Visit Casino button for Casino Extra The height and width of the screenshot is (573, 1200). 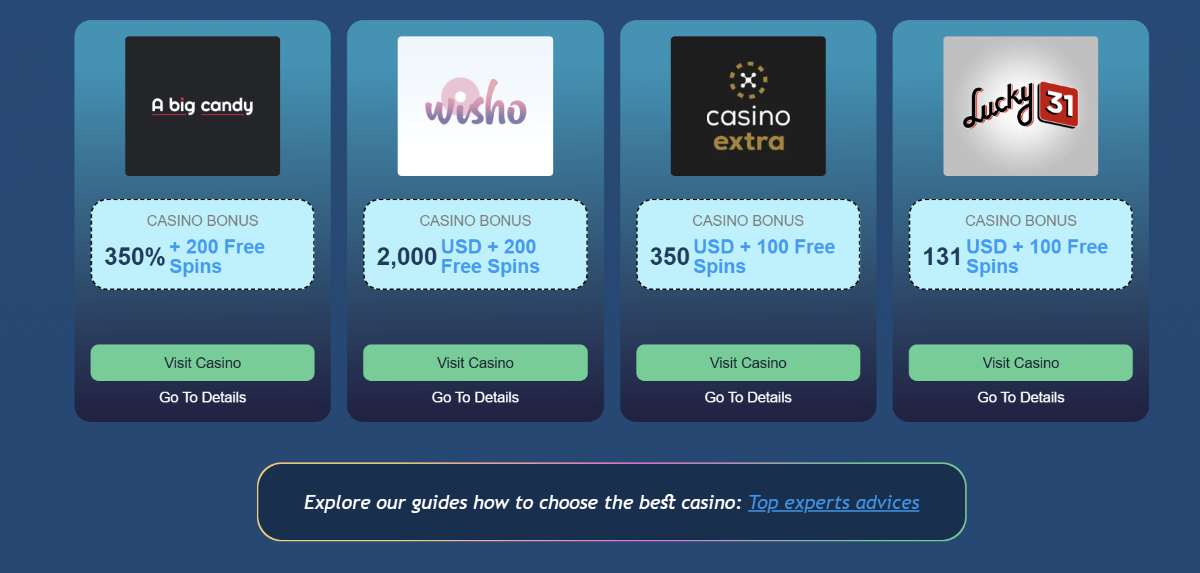[x=748, y=363]
